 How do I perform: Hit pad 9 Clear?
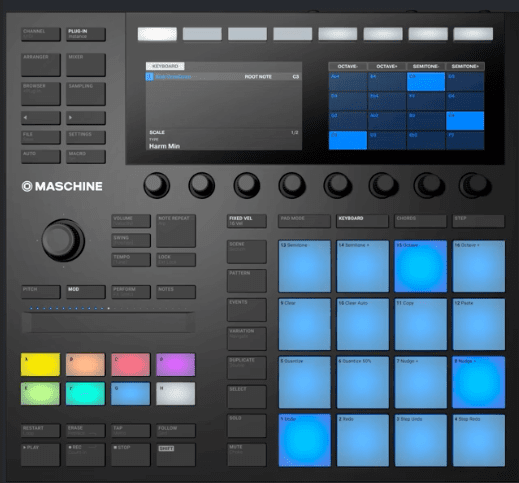(305, 324)
